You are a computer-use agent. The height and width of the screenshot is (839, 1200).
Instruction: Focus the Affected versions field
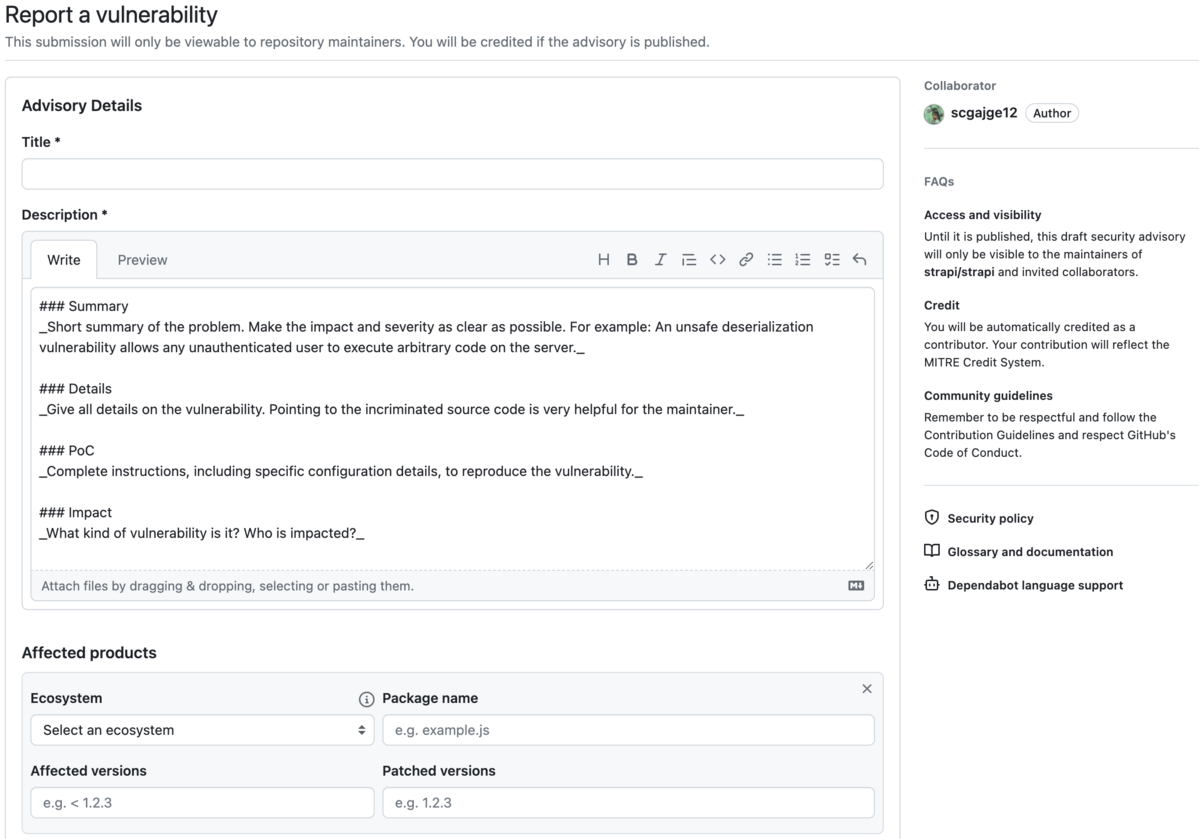tap(202, 803)
